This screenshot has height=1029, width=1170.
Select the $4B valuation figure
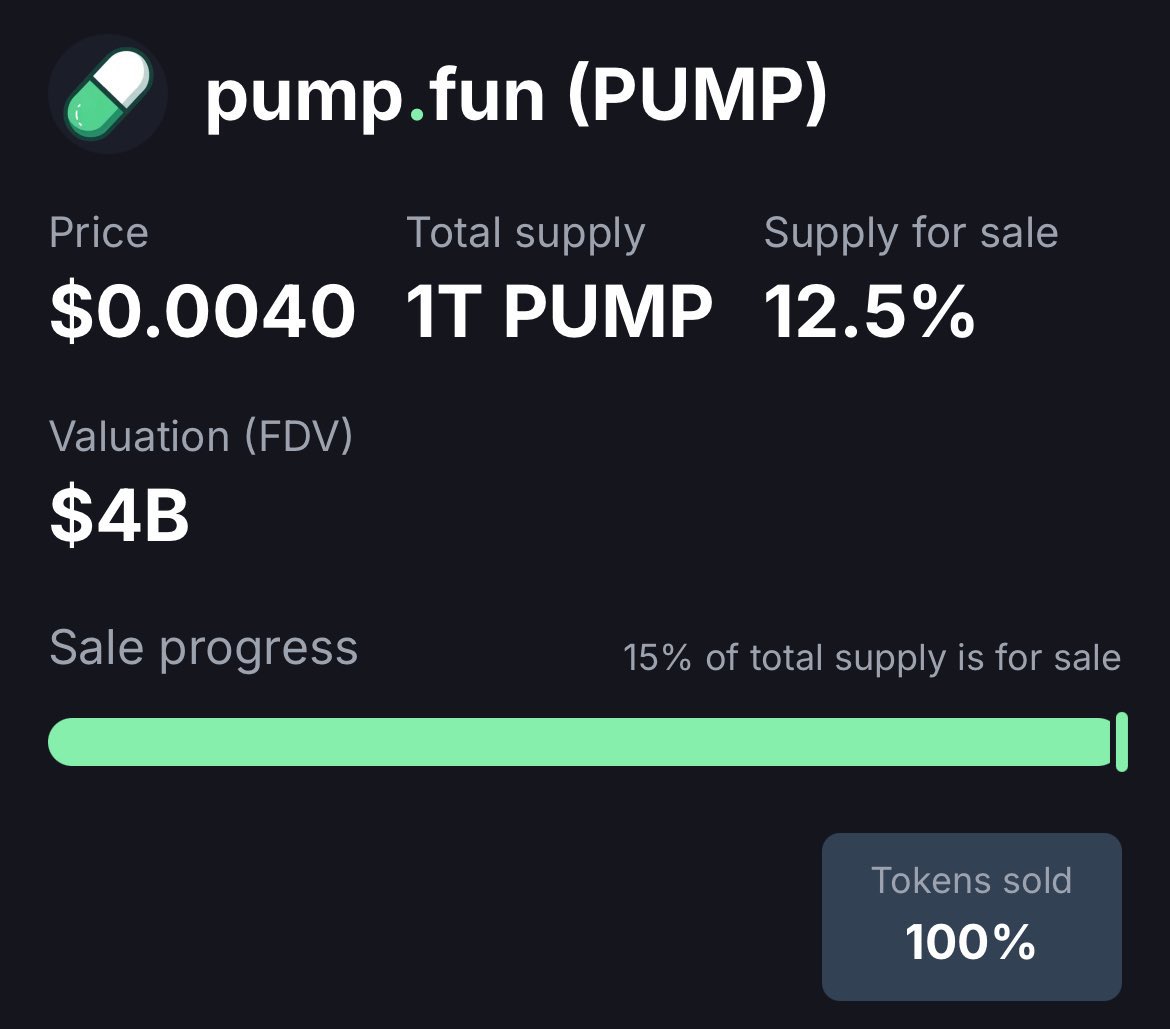(119, 514)
